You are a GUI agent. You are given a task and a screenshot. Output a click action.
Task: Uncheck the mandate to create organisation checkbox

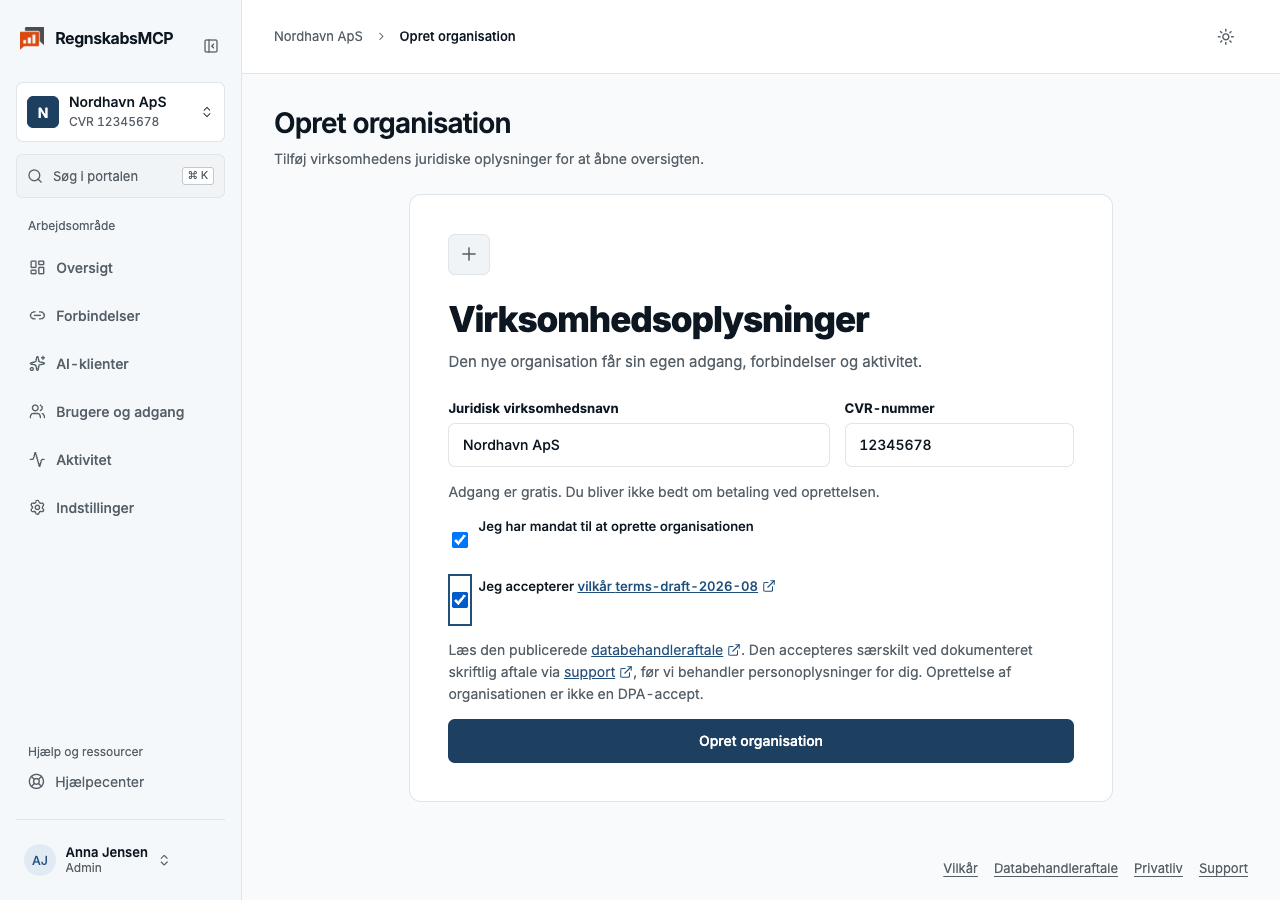coord(460,540)
